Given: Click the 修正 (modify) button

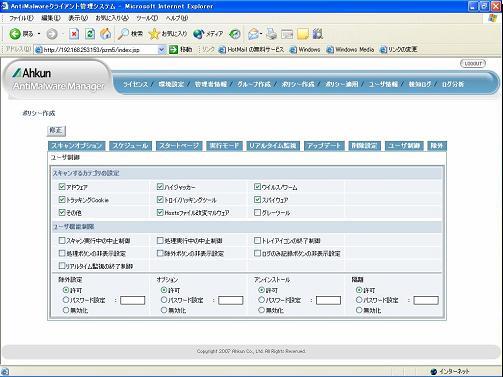Looking at the screenshot, I should [56, 130].
